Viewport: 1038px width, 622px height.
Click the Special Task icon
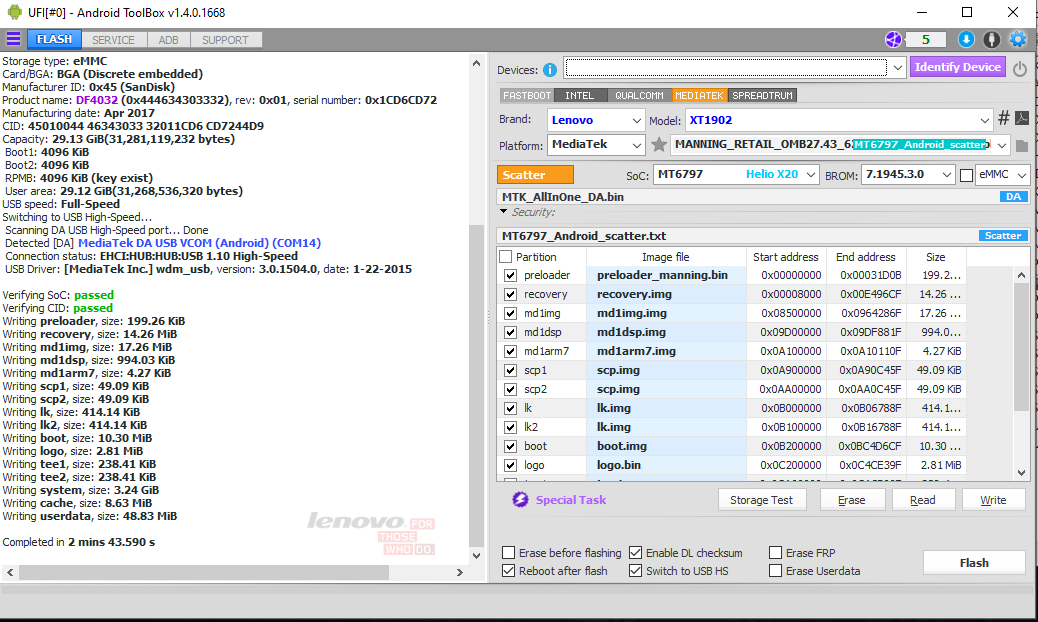tap(520, 500)
